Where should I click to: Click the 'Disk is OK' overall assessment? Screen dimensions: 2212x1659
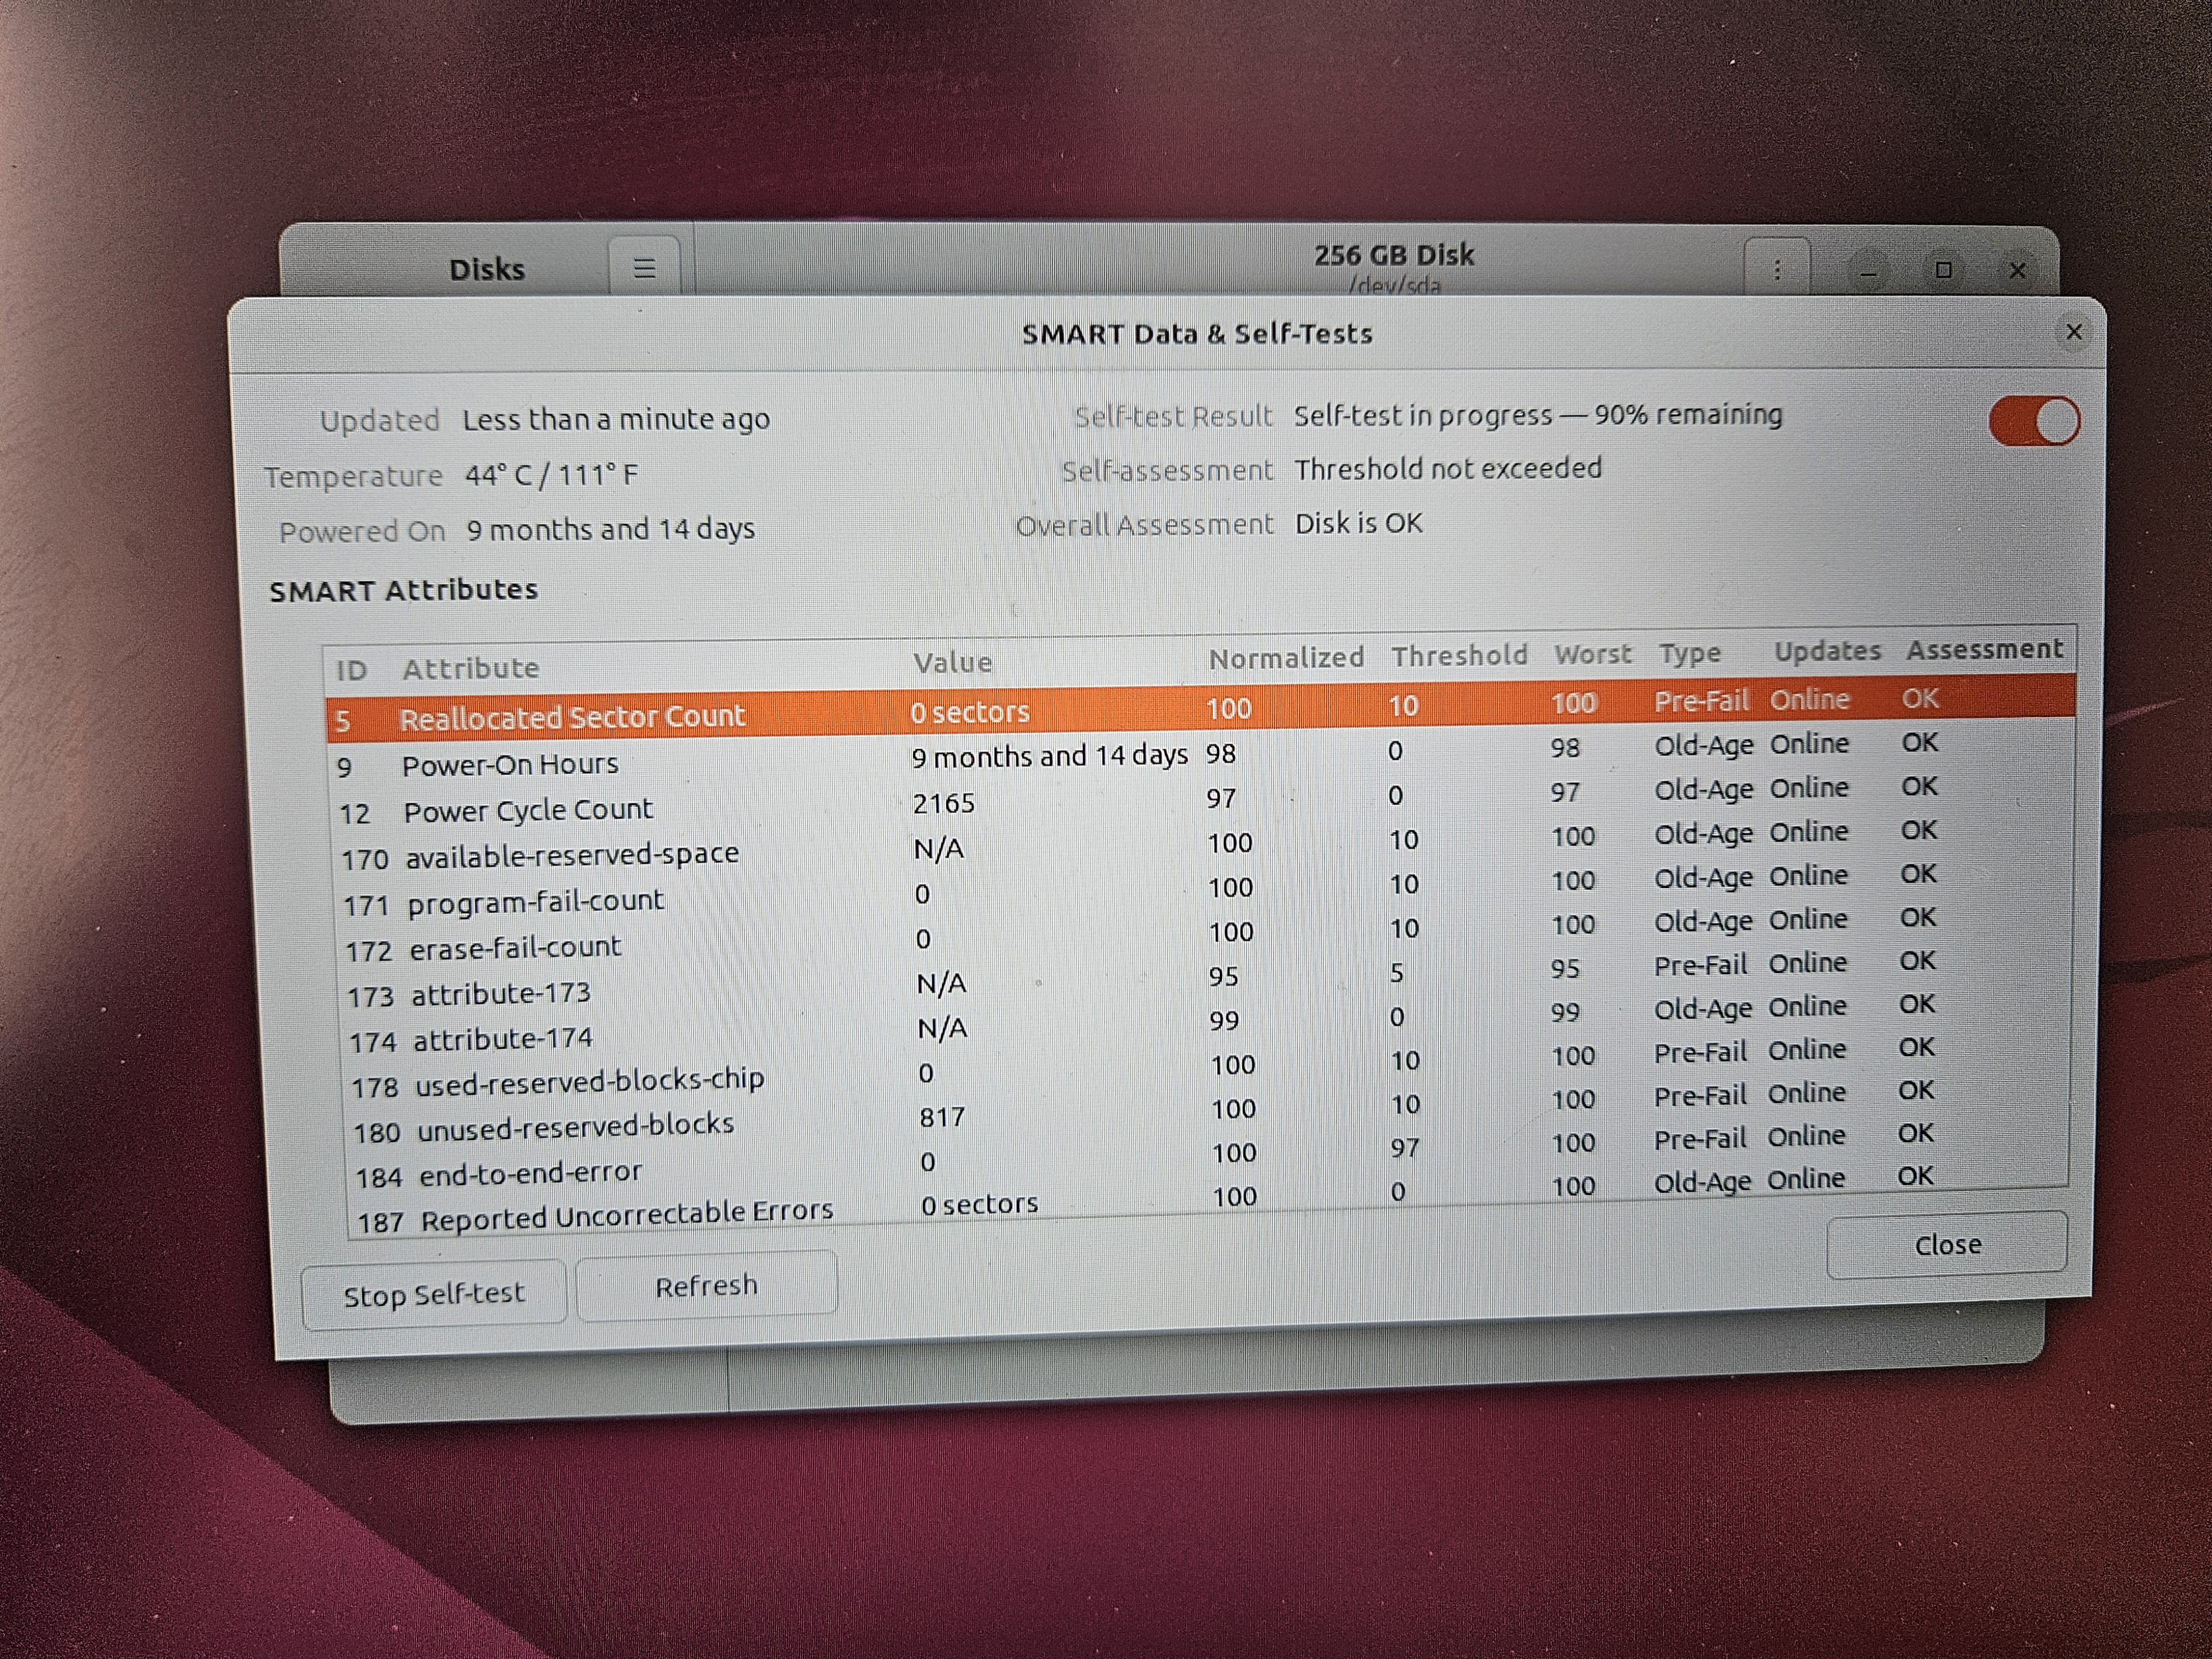pyautogui.click(x=1358, y=523)
